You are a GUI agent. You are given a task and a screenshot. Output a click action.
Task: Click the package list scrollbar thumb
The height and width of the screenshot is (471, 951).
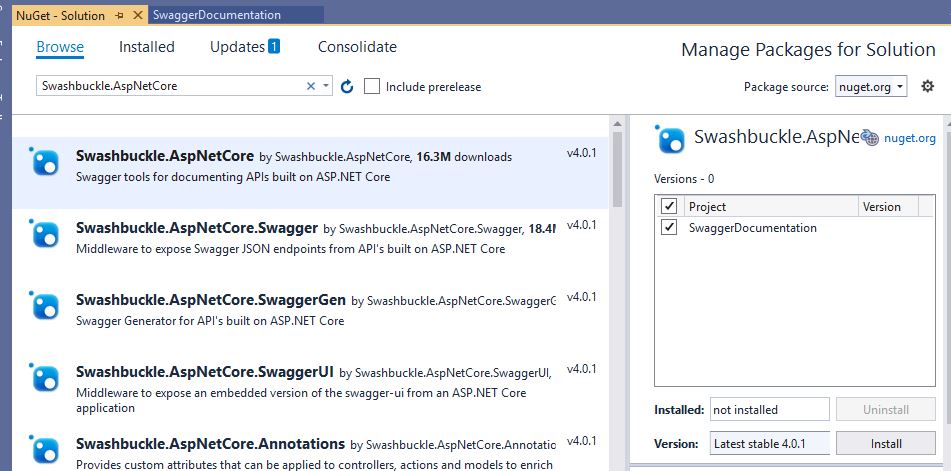point(617,169)
